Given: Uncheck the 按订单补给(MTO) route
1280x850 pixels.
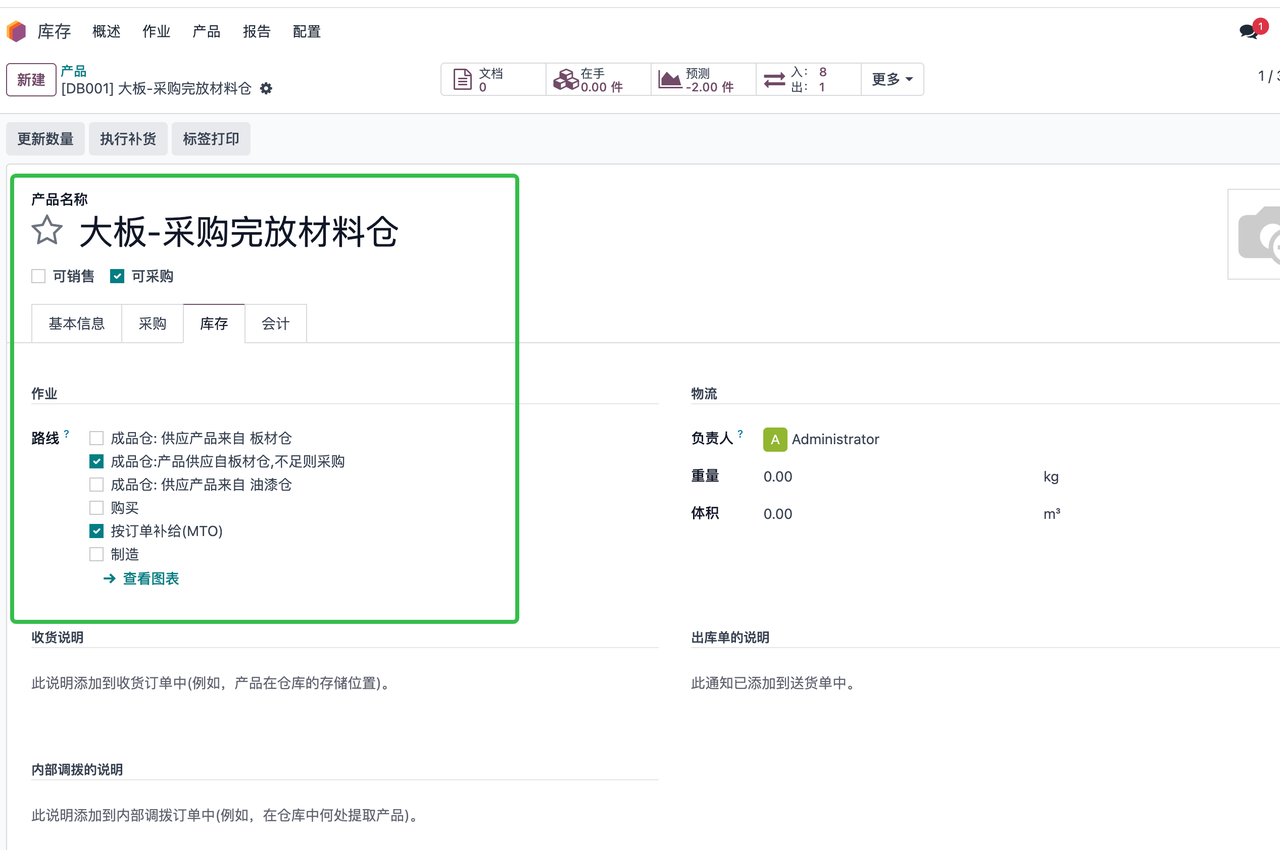Looking at the screenshot, I should [x=97, y=531].
